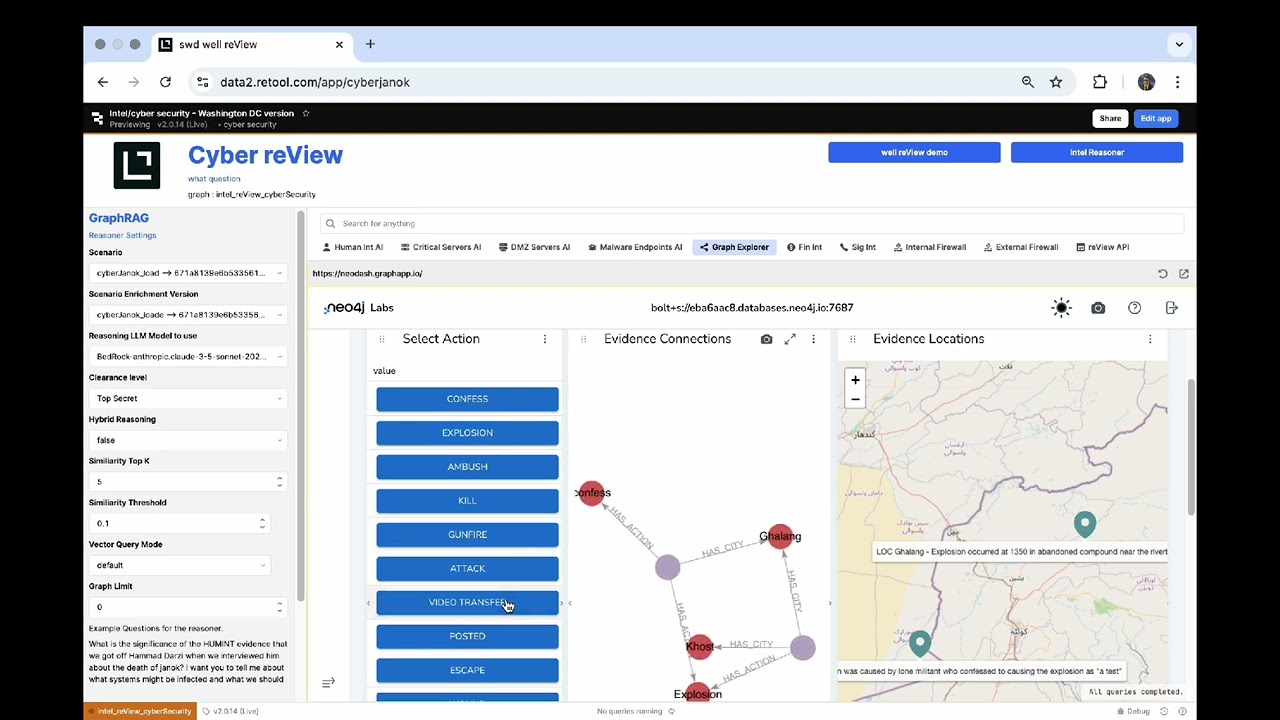Star the app in preview bar
This screenshot has height=720, width=1280.
(x=306, y=113)
